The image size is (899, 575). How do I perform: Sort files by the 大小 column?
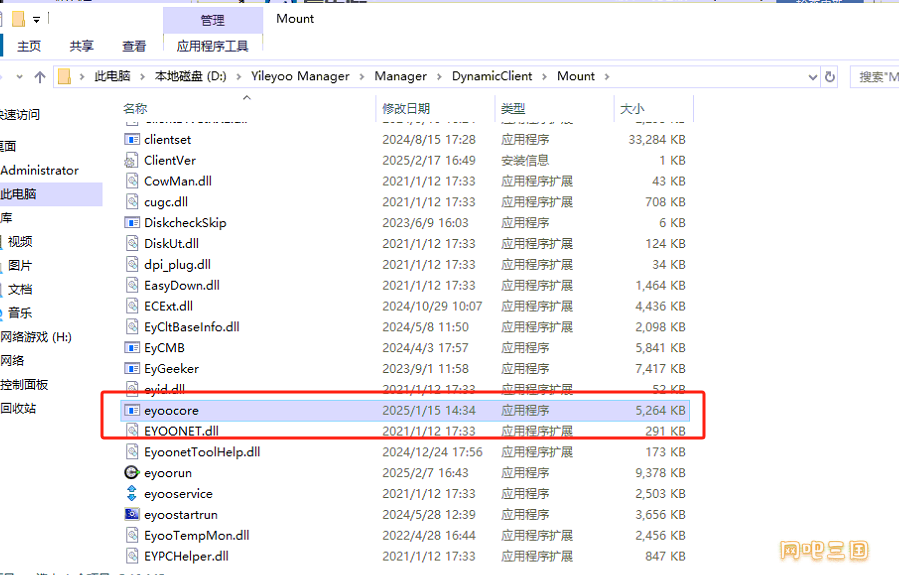[632, 108]
